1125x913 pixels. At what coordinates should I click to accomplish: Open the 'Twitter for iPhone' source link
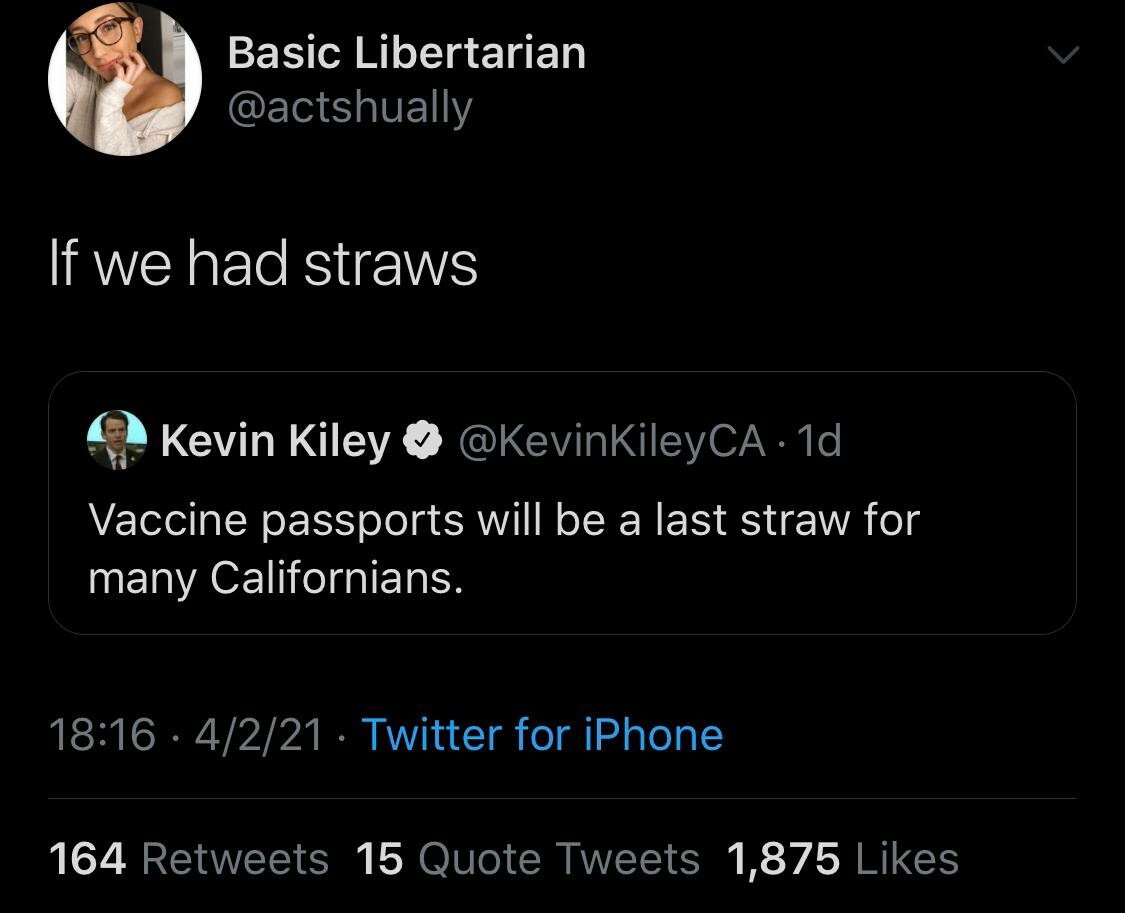pyautogui.click(x=542, y=735)
